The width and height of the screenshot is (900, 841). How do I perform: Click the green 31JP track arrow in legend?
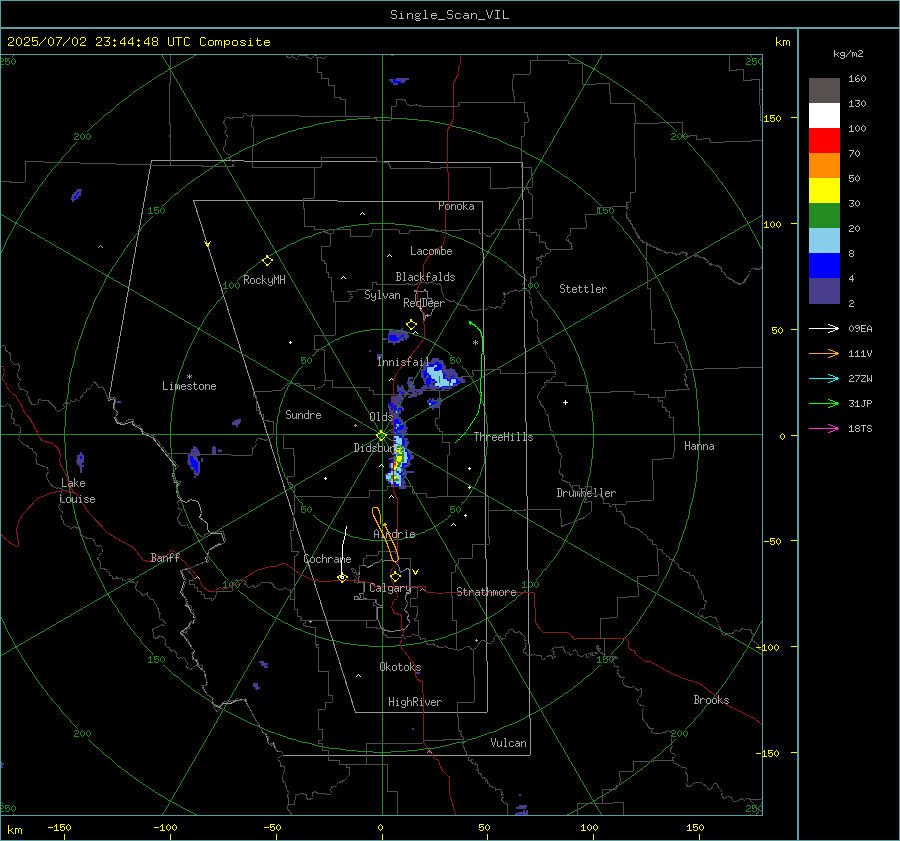(x=824, y=404)
